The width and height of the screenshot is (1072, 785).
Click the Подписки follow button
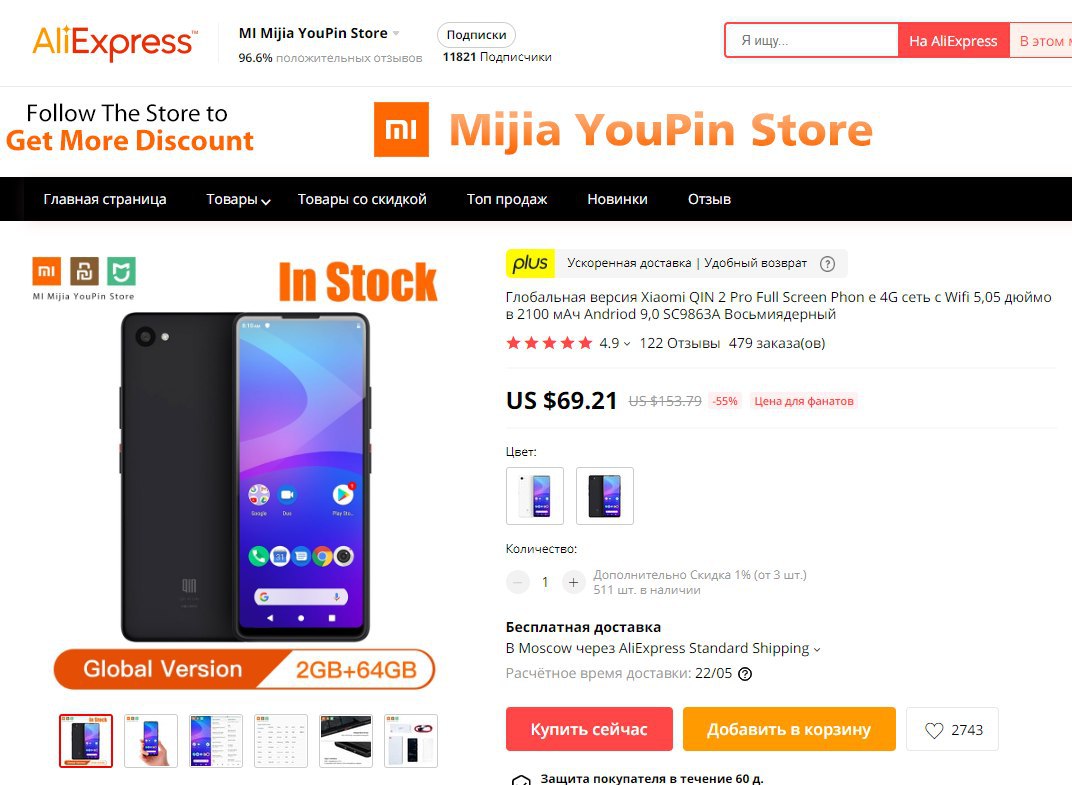coord(477,35)
